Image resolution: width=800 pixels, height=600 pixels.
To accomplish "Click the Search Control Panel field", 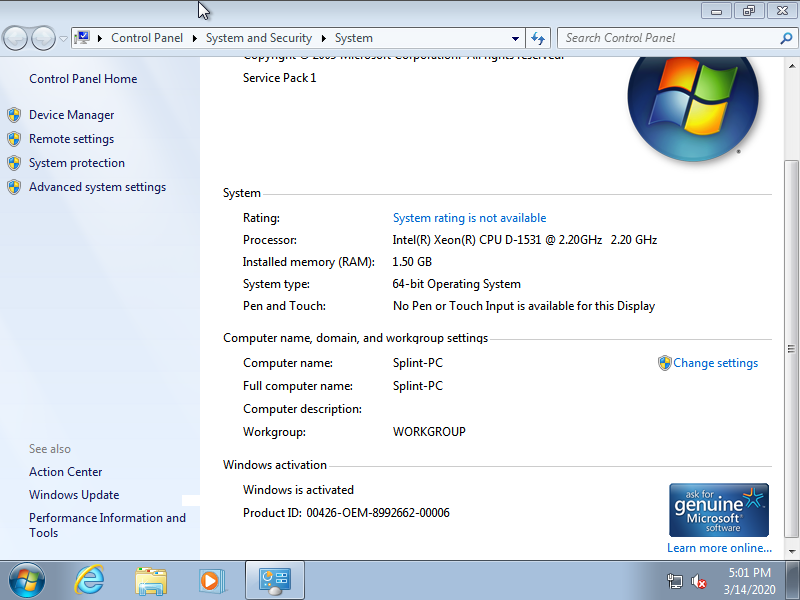I will pos(668,38).
